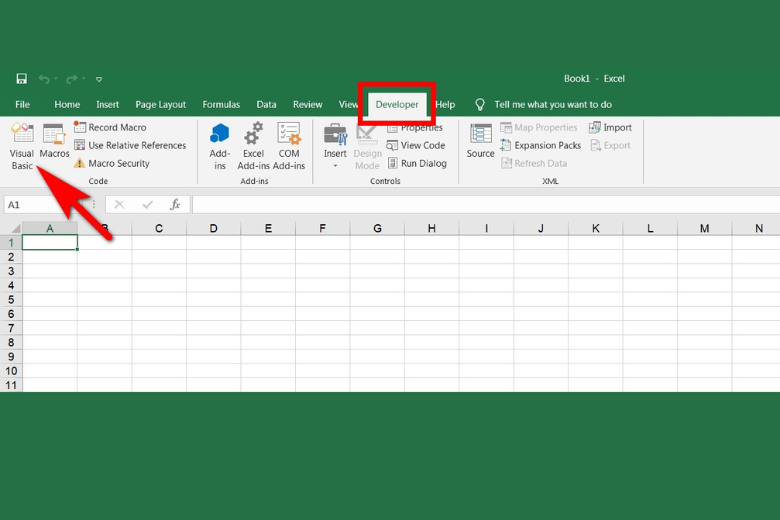Open the Review tab
Image resolution: width=780 pixels, height=520 pixels.
(x=307, y=104)
